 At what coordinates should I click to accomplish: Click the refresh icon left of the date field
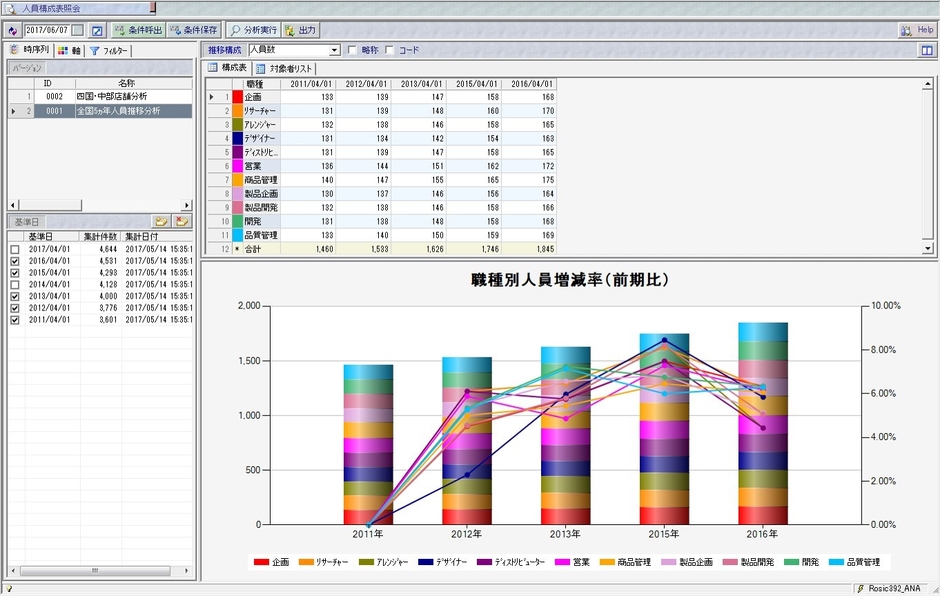click(12, 30)
